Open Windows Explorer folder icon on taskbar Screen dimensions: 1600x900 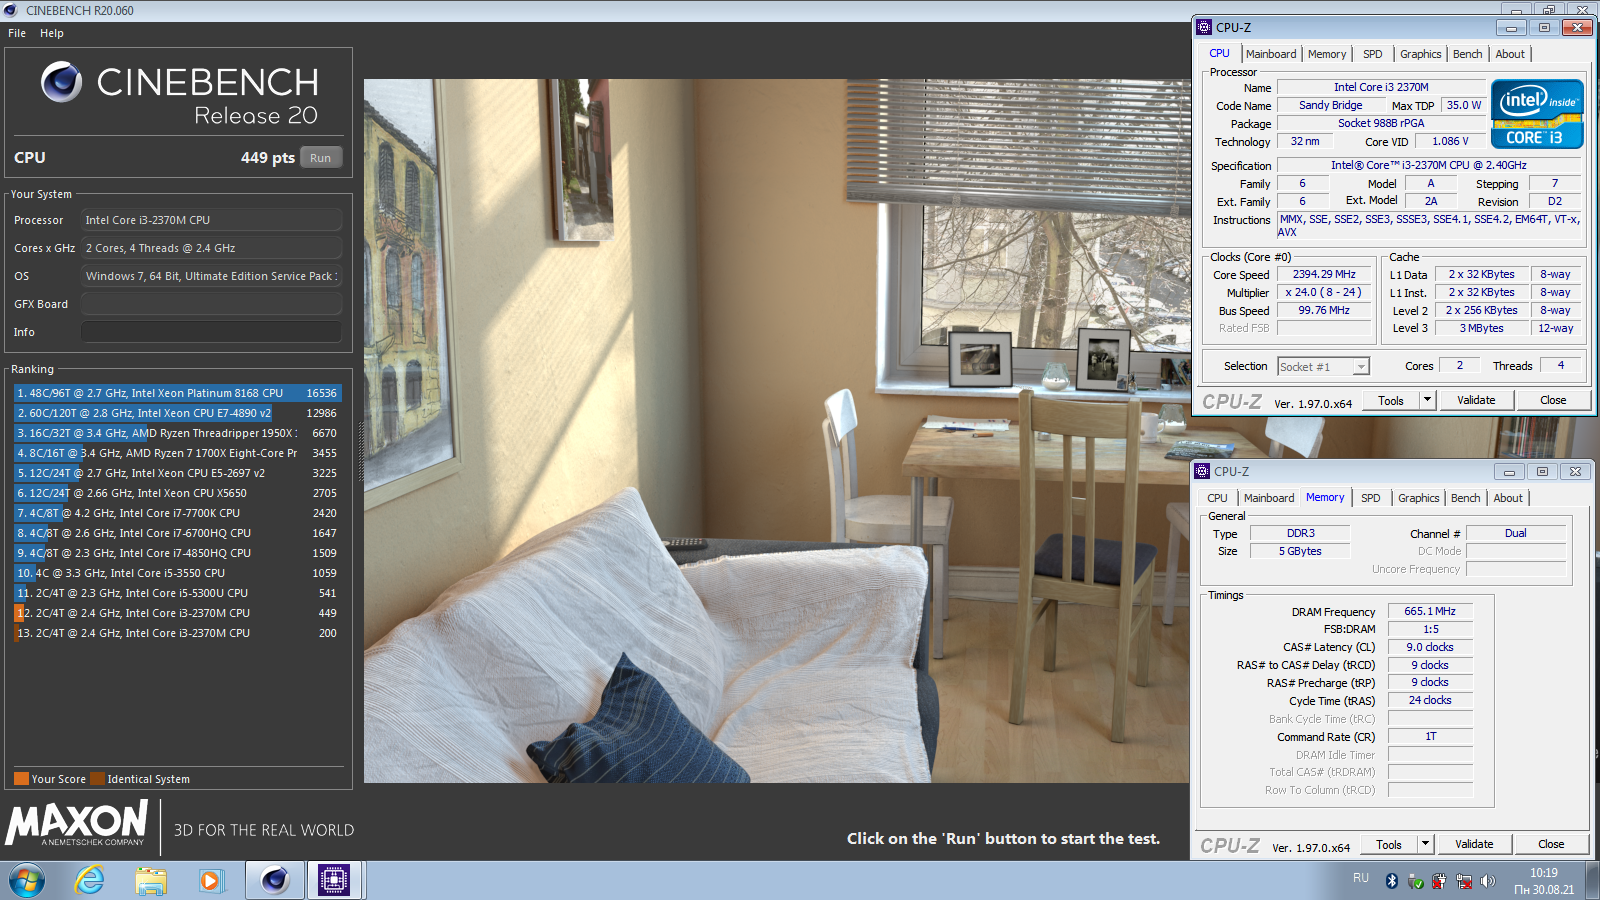pos(151,880)
